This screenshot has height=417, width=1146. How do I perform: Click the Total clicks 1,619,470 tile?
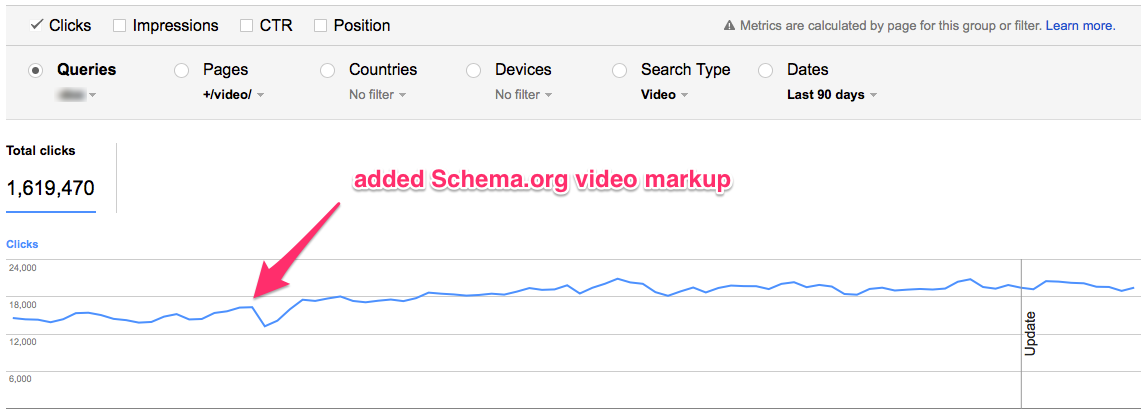[x=51, y=177]
